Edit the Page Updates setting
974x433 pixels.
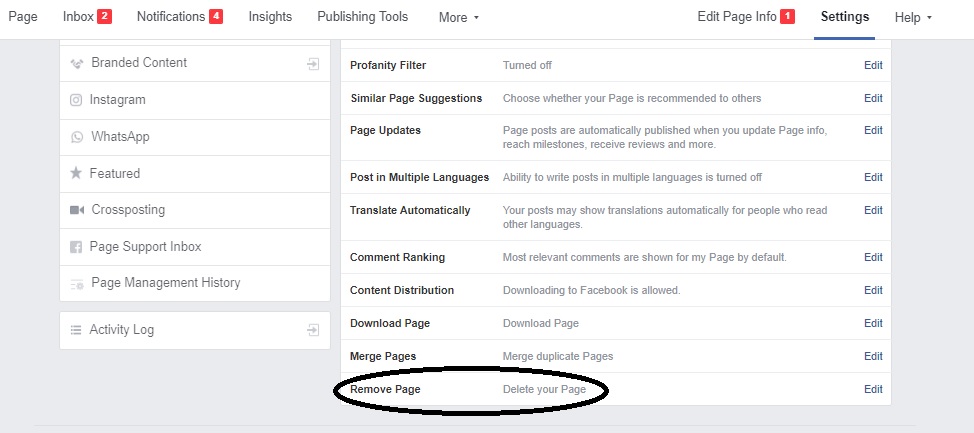(x=873, y=130)
